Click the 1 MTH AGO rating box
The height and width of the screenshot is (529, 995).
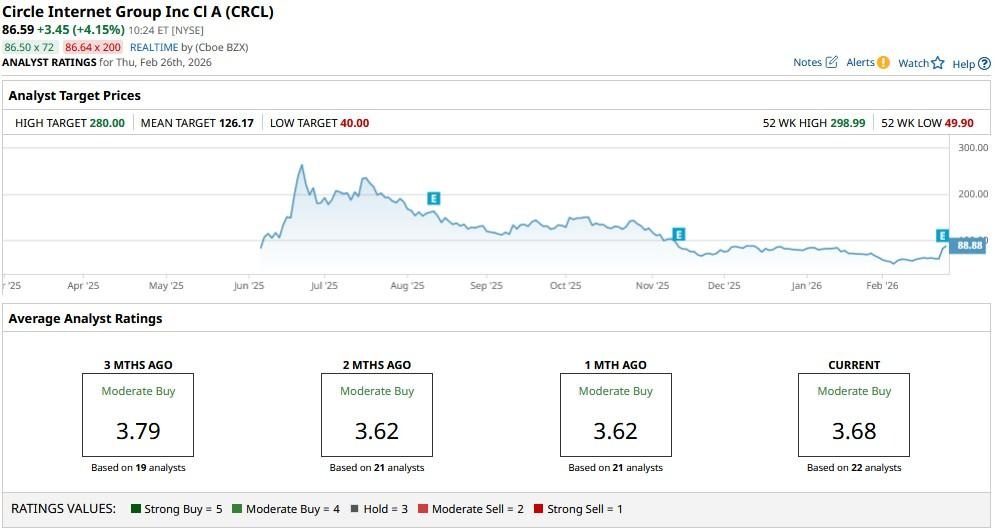616,415
